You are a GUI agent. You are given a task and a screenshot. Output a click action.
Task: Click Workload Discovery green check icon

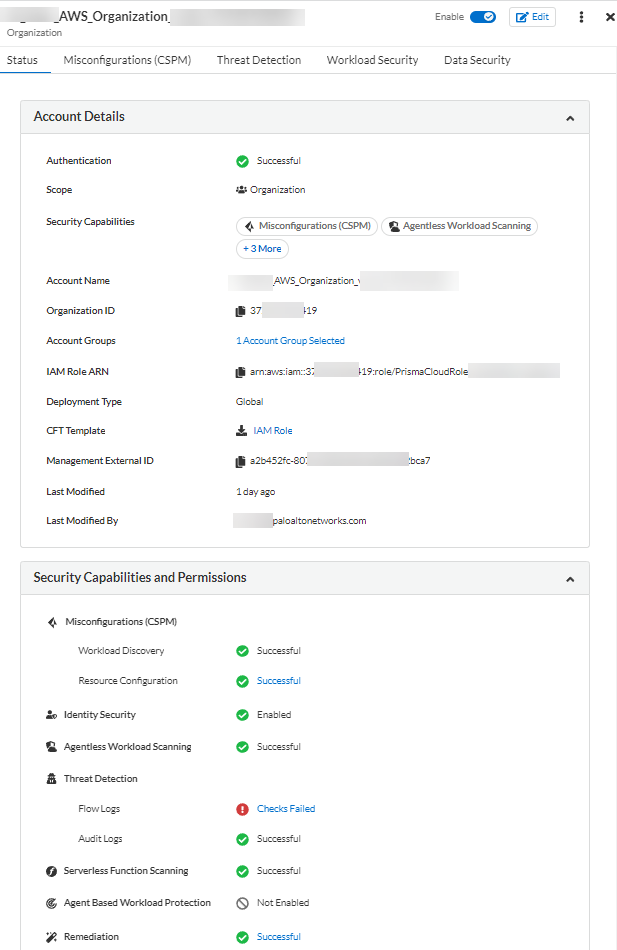click(242, 651)
